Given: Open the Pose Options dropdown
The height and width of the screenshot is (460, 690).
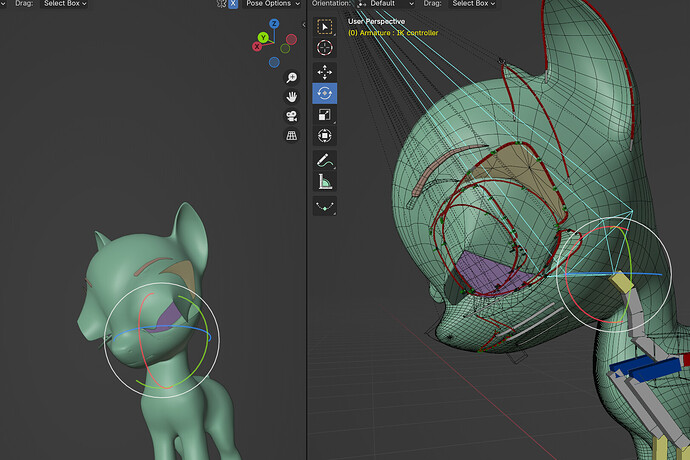Looking at the screenshot, I should click(x=272, y=4).
